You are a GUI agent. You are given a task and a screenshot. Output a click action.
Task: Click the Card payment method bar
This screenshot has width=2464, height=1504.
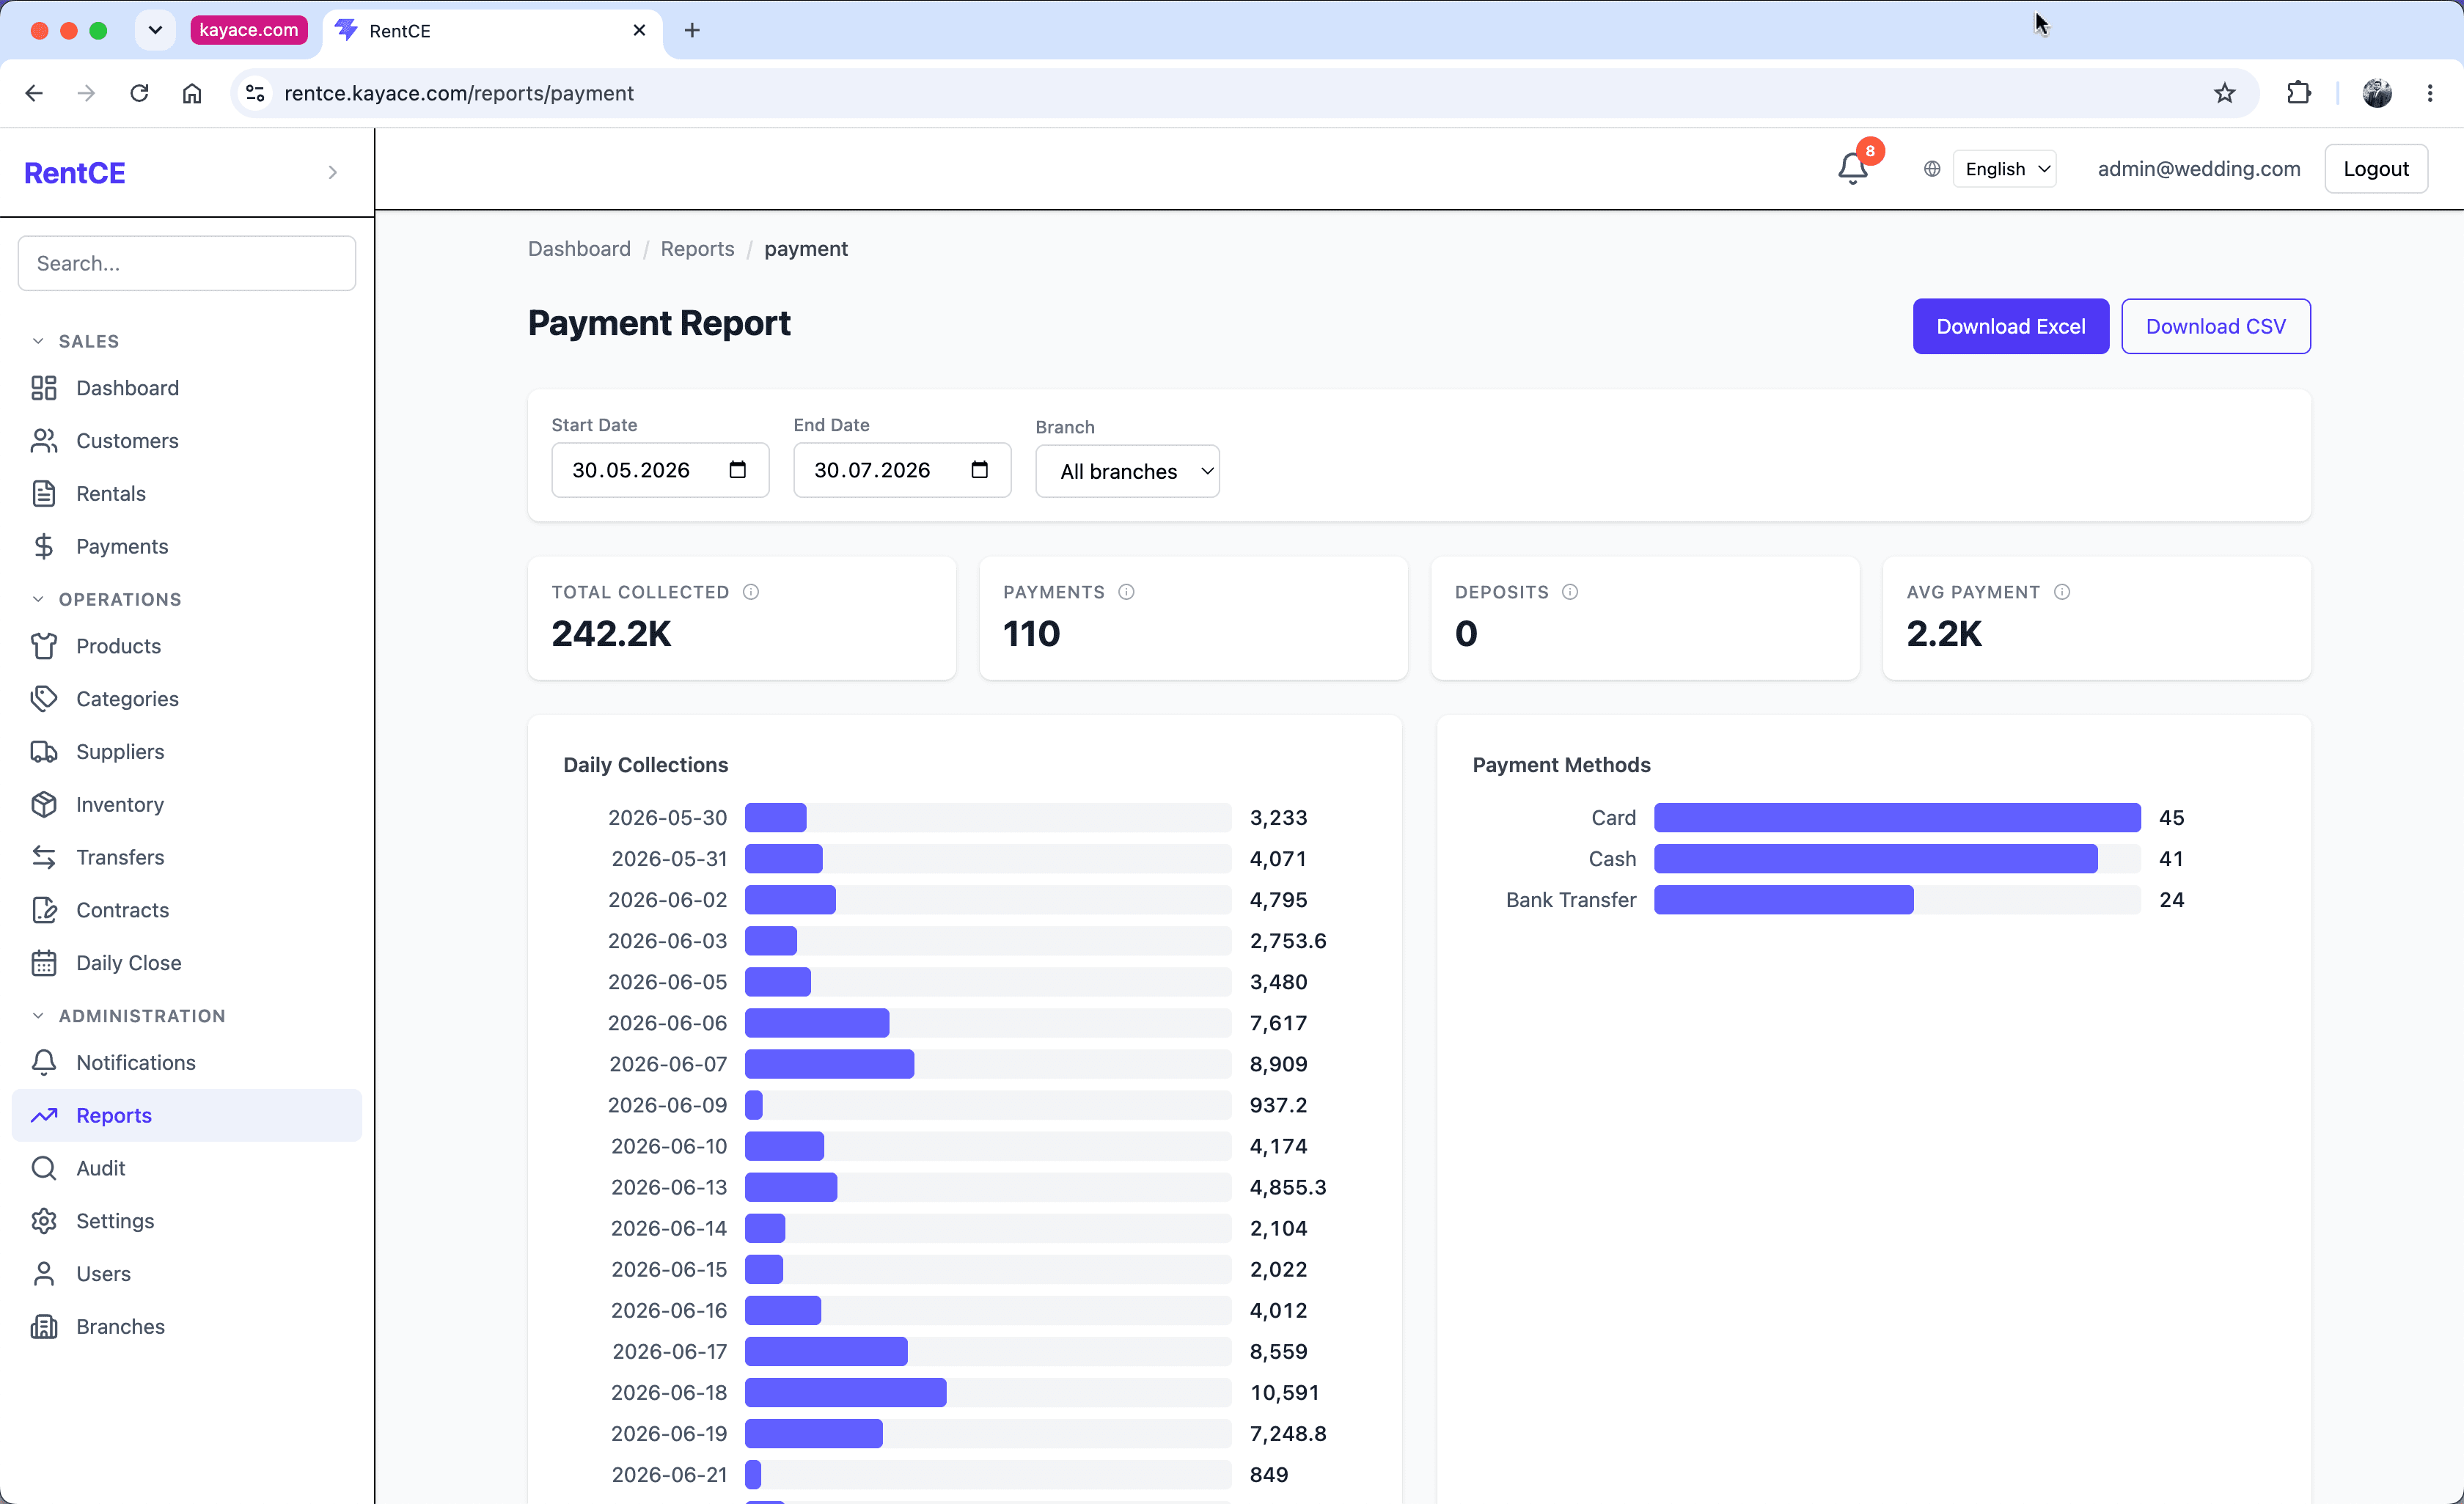[x=1896, y=818]
